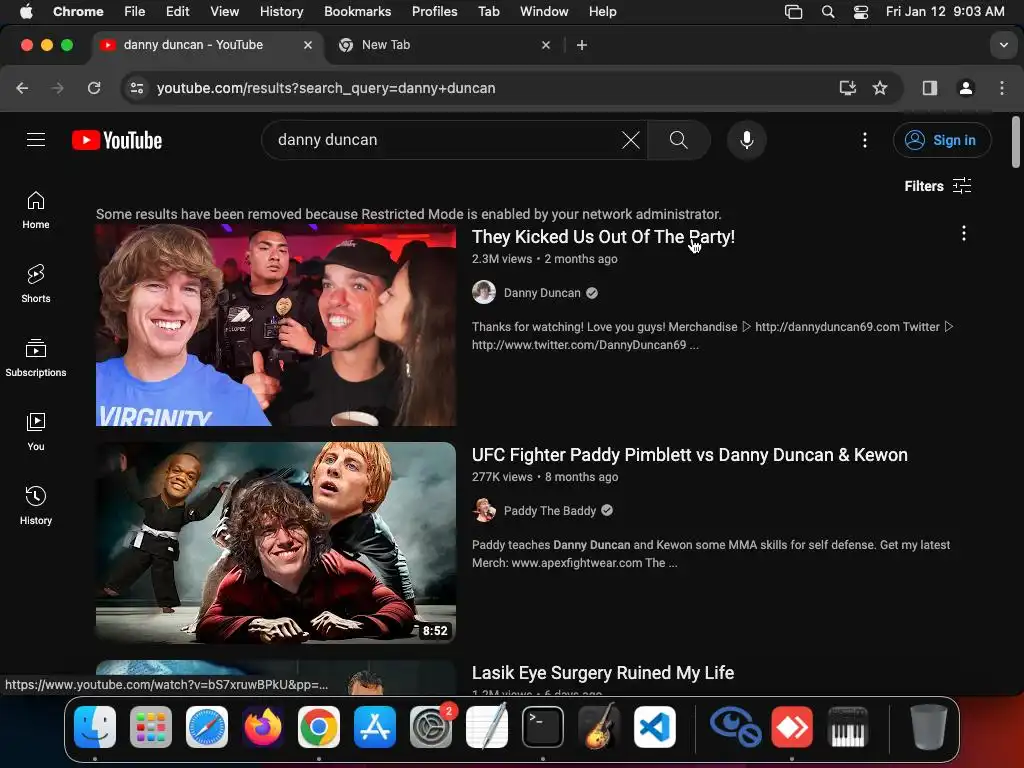Start voice search with the microphone

[x=746, y=140]
